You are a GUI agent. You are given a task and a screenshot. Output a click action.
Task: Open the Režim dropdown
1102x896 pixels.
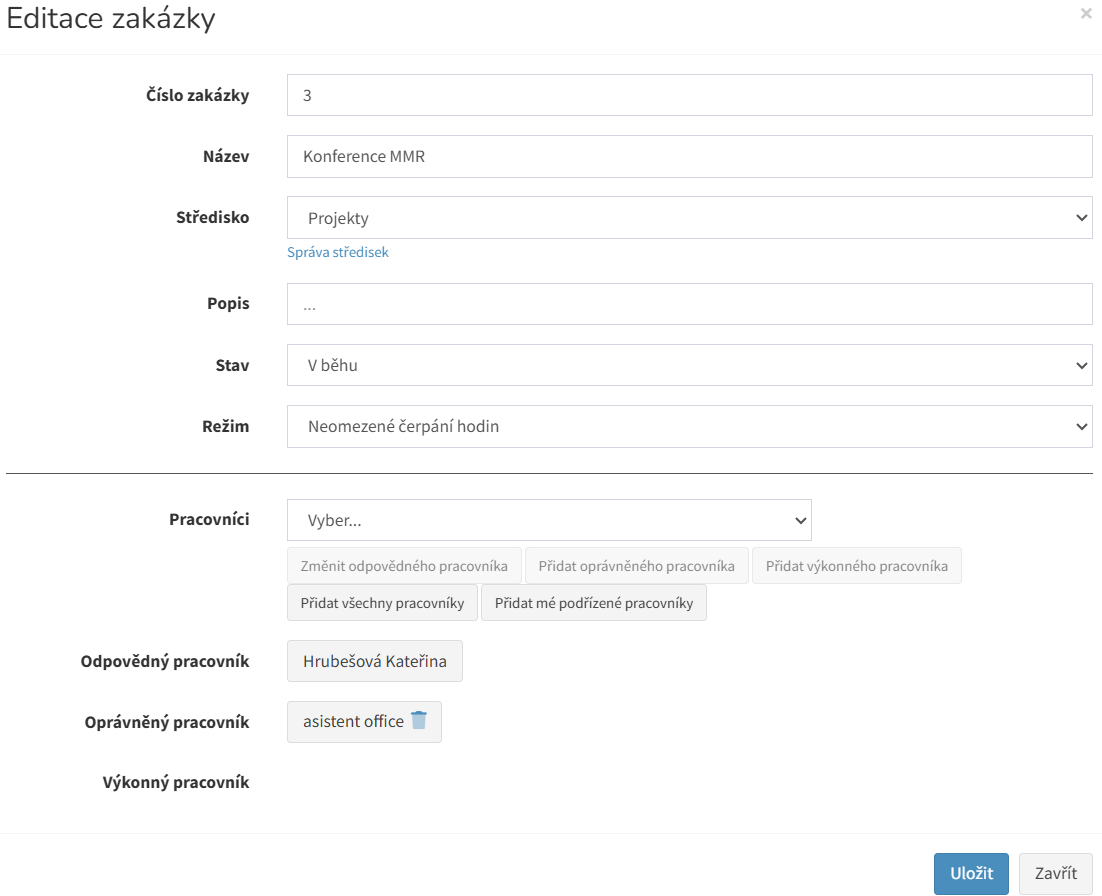pos(689,427)
